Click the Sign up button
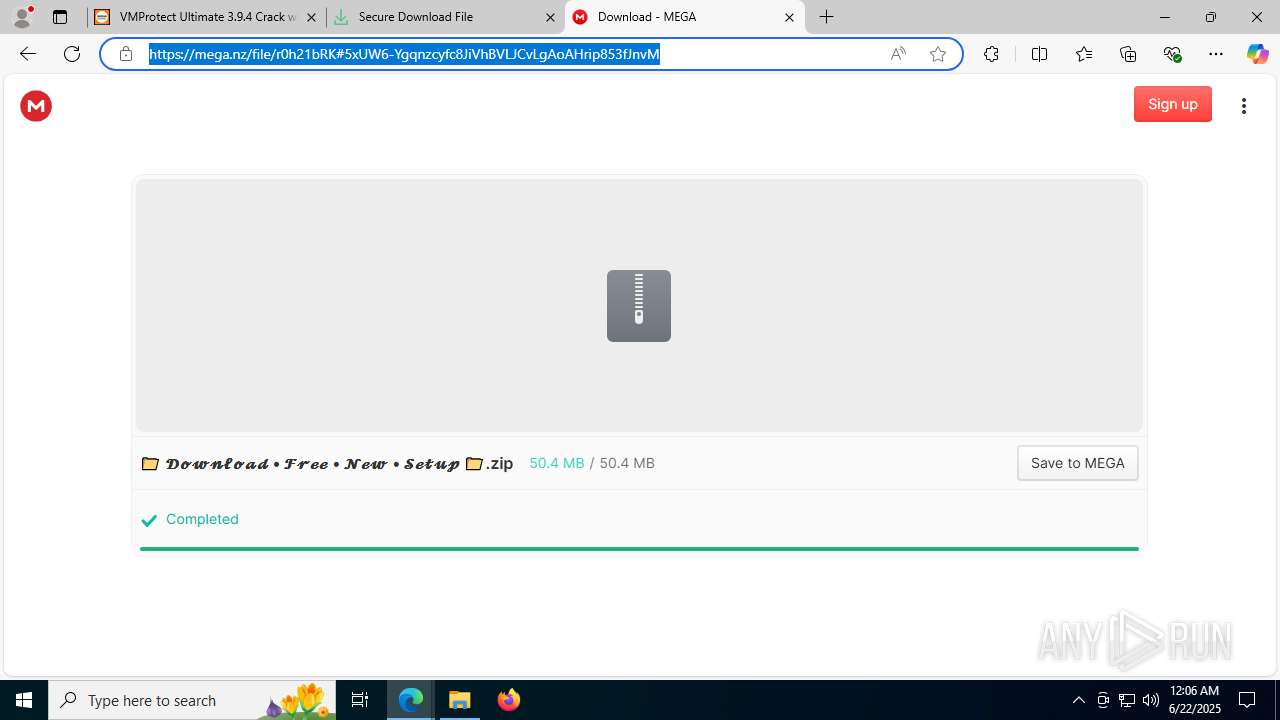This screenshot has height=720, width=1280. pyautogui.click(x=1172, y=104)
